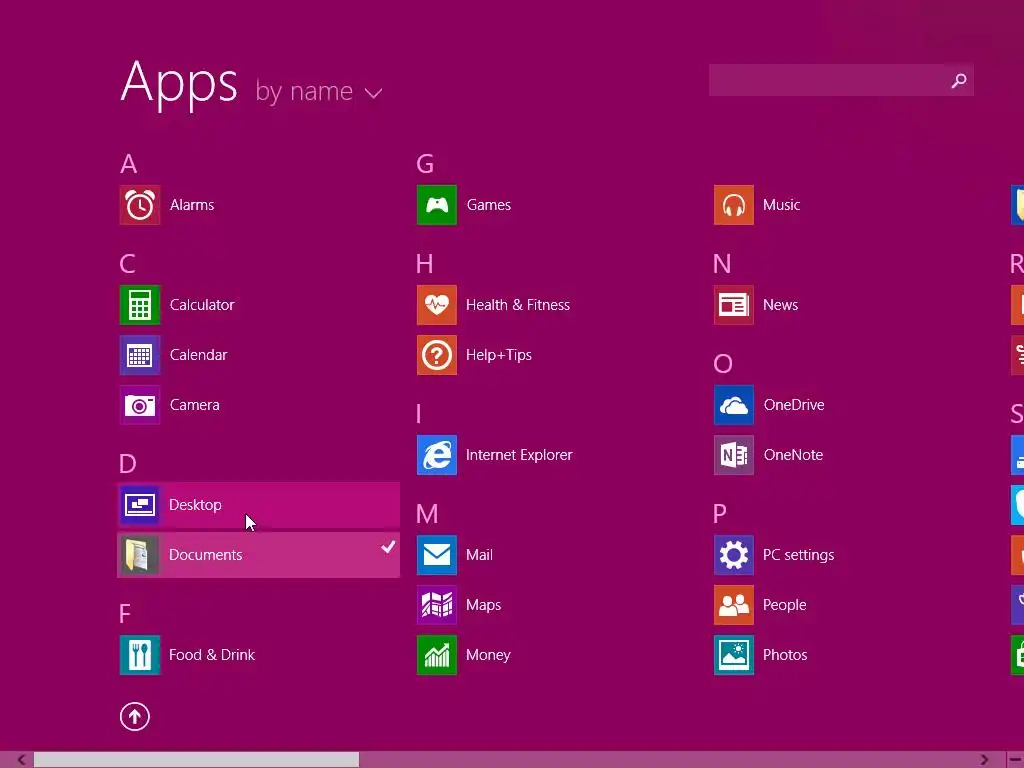Click the letter F group header

[125, 614]
